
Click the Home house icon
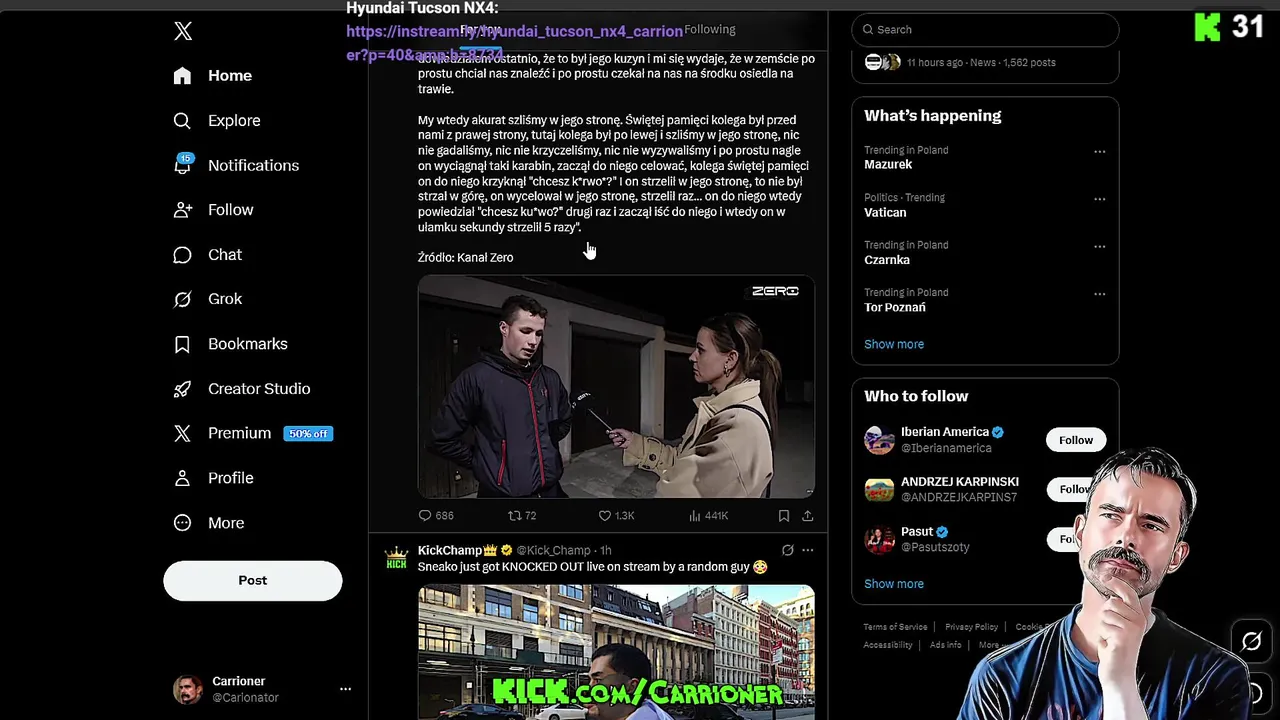coord(182,76)
